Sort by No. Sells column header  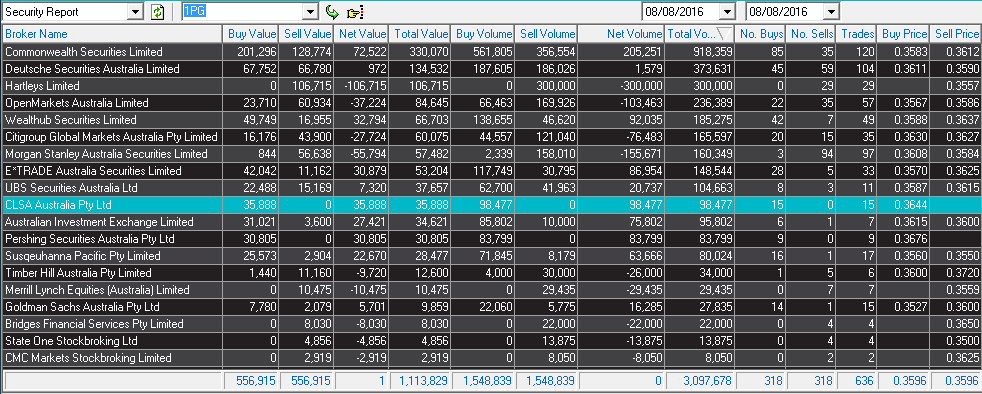coord(811,34)
